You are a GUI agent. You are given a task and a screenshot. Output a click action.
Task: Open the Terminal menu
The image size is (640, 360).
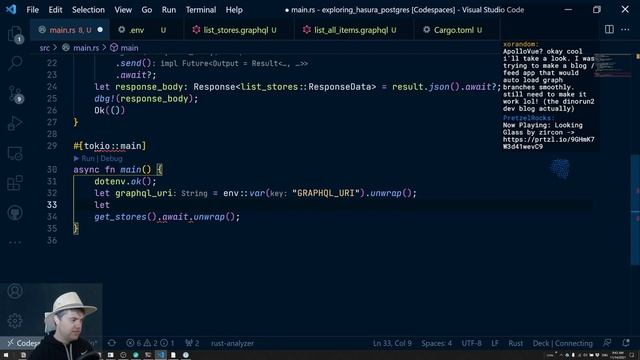point(201,9)
